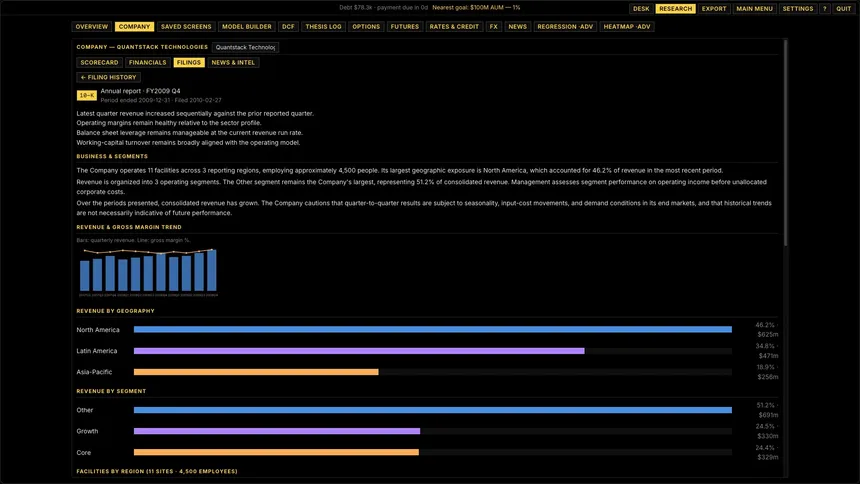
Task: Open the HEATMAP ADV tab
Action: click(626, 26)
